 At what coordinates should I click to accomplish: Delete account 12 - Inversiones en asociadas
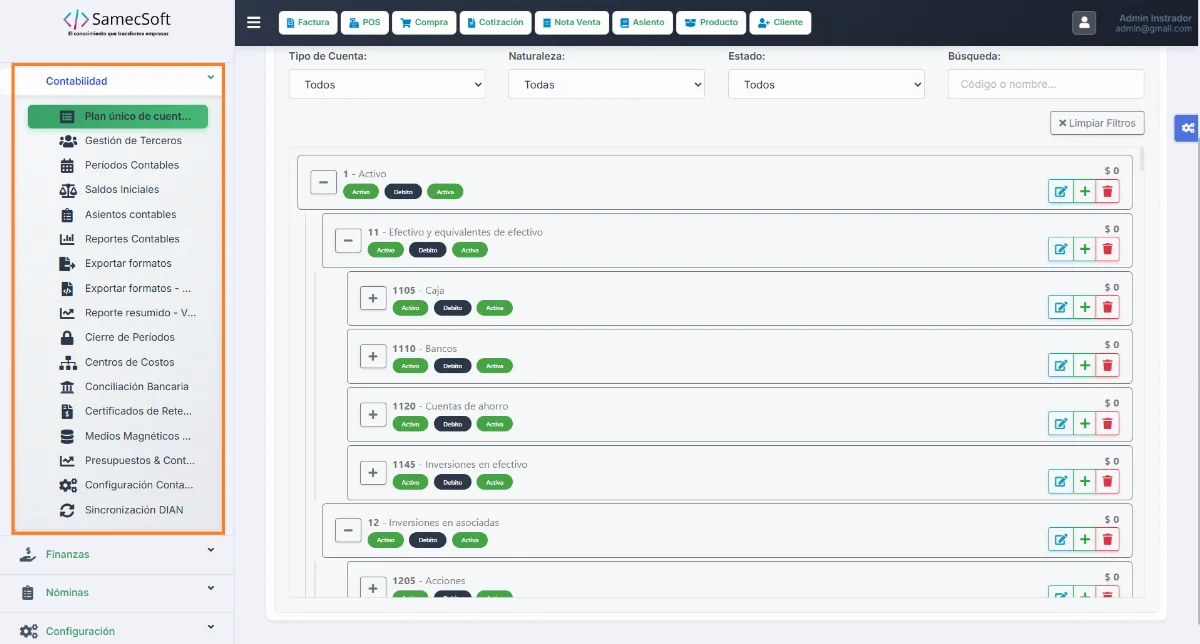point(1107,539)
